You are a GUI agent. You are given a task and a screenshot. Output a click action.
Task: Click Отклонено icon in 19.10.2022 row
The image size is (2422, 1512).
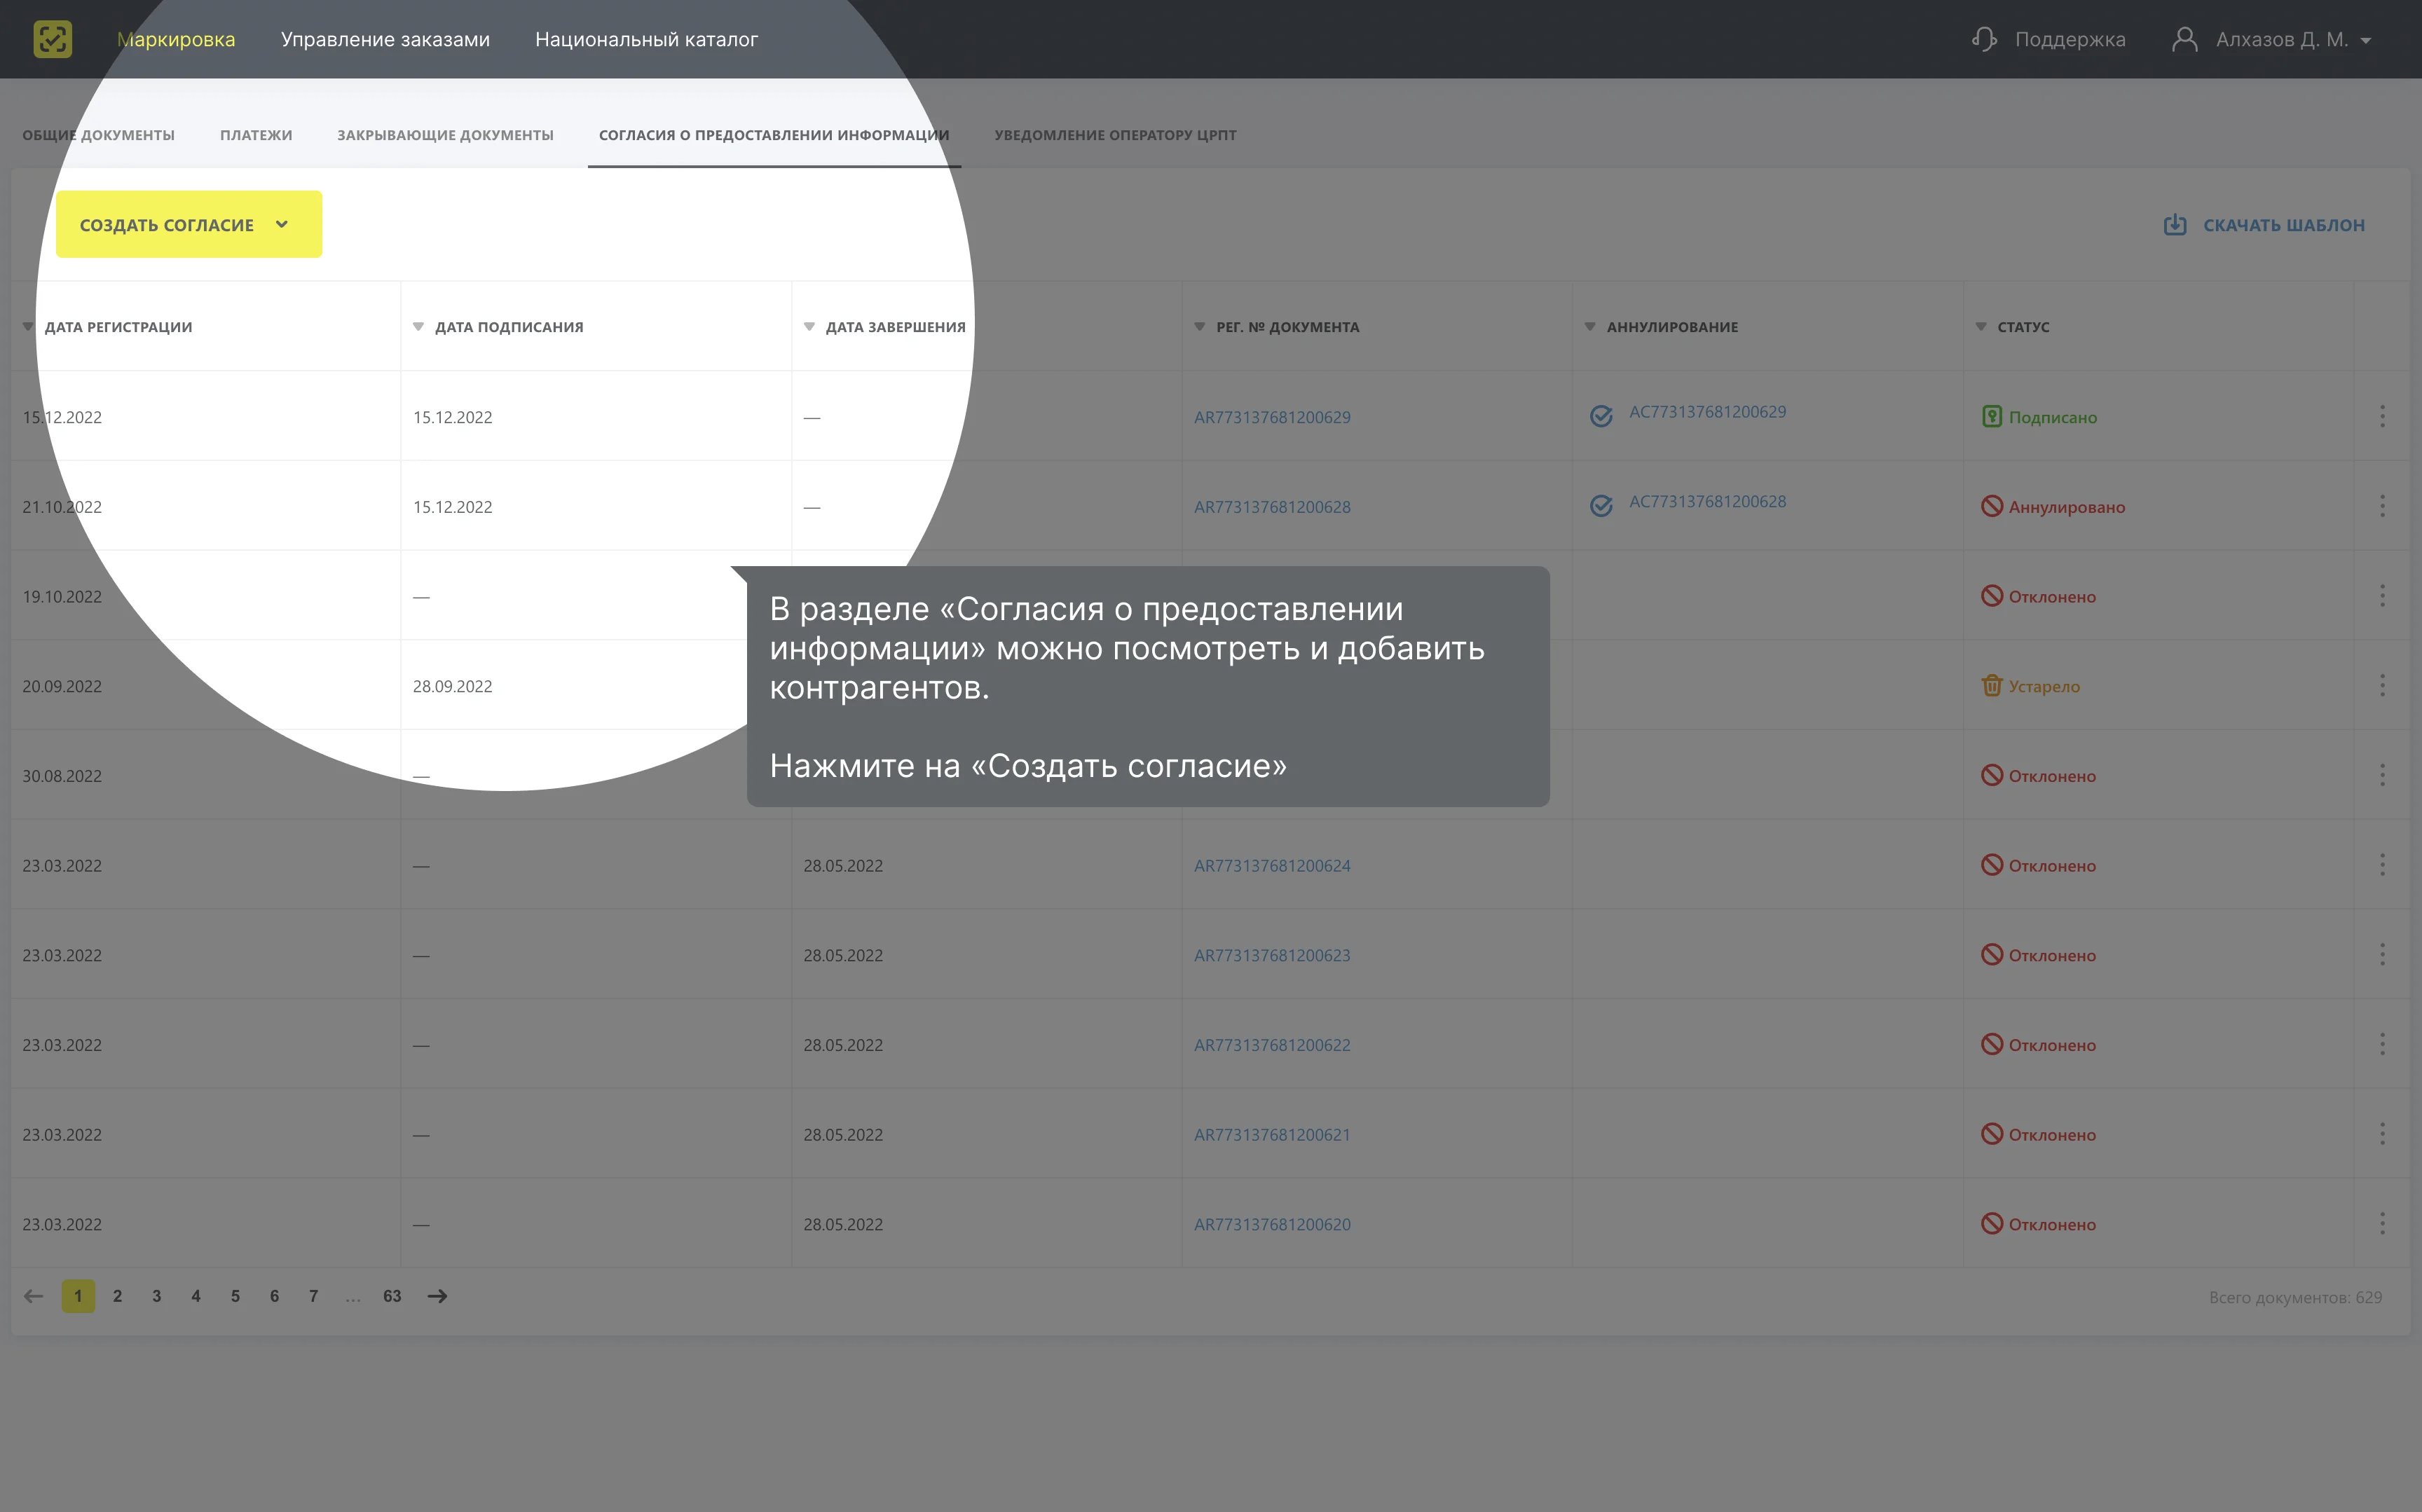click(1991, 596)
